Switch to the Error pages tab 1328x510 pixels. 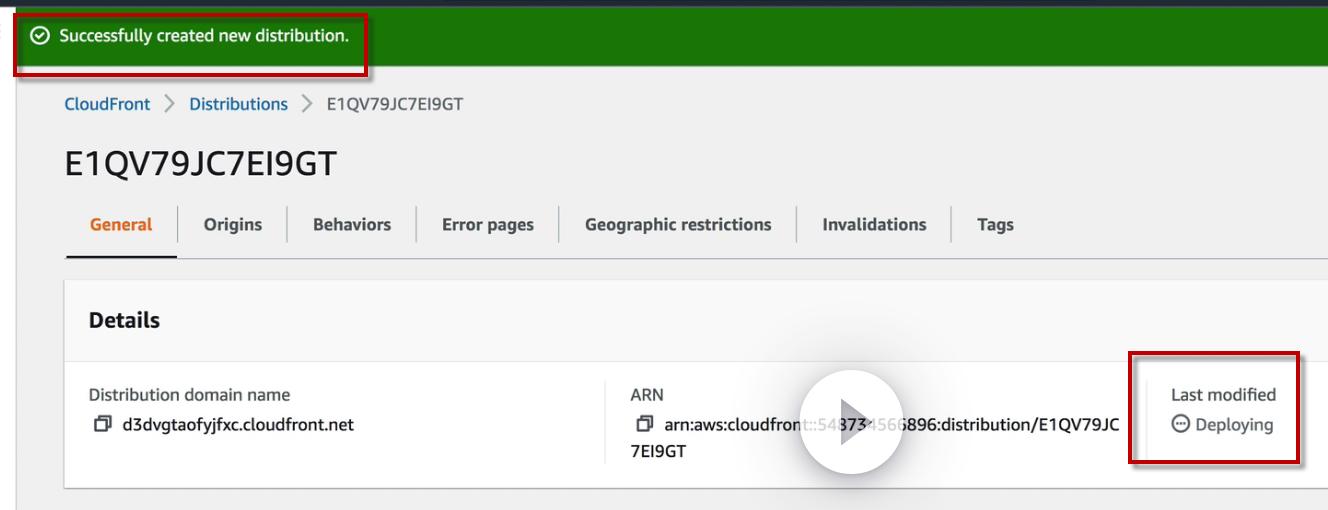(x=488, y=225)
